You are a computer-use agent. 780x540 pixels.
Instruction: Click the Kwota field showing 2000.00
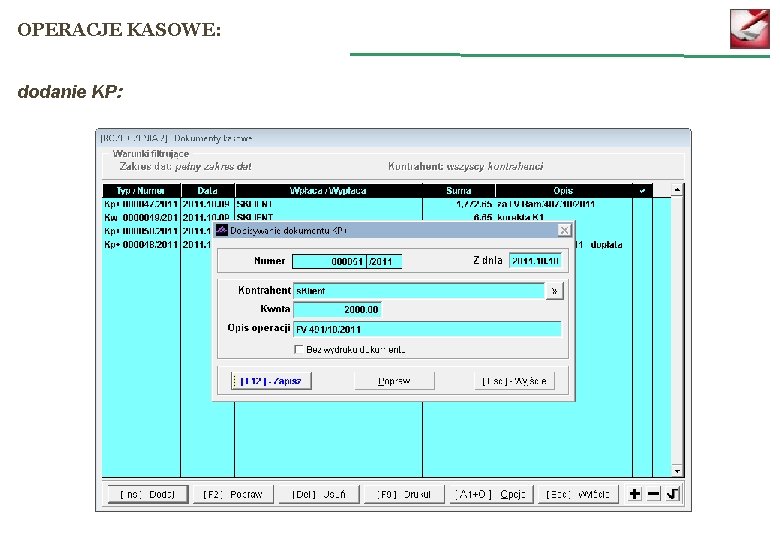[x=337, y=309]
